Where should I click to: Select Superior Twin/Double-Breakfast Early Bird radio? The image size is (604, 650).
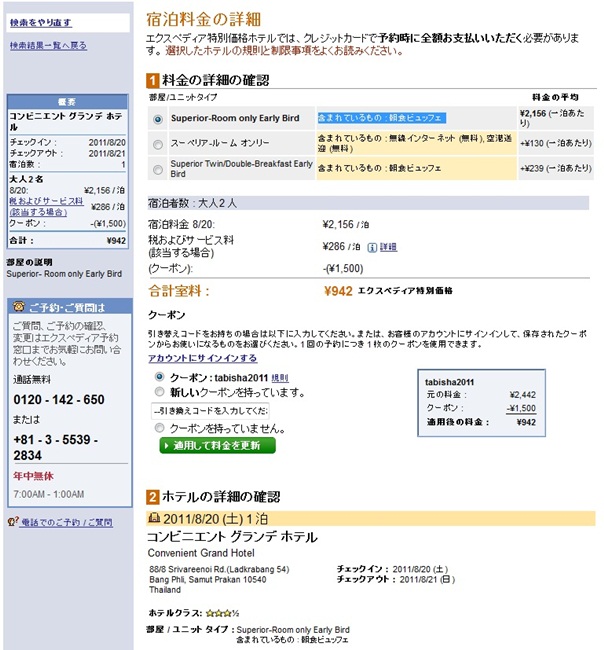pyautogui.click(x=158, y=170)
